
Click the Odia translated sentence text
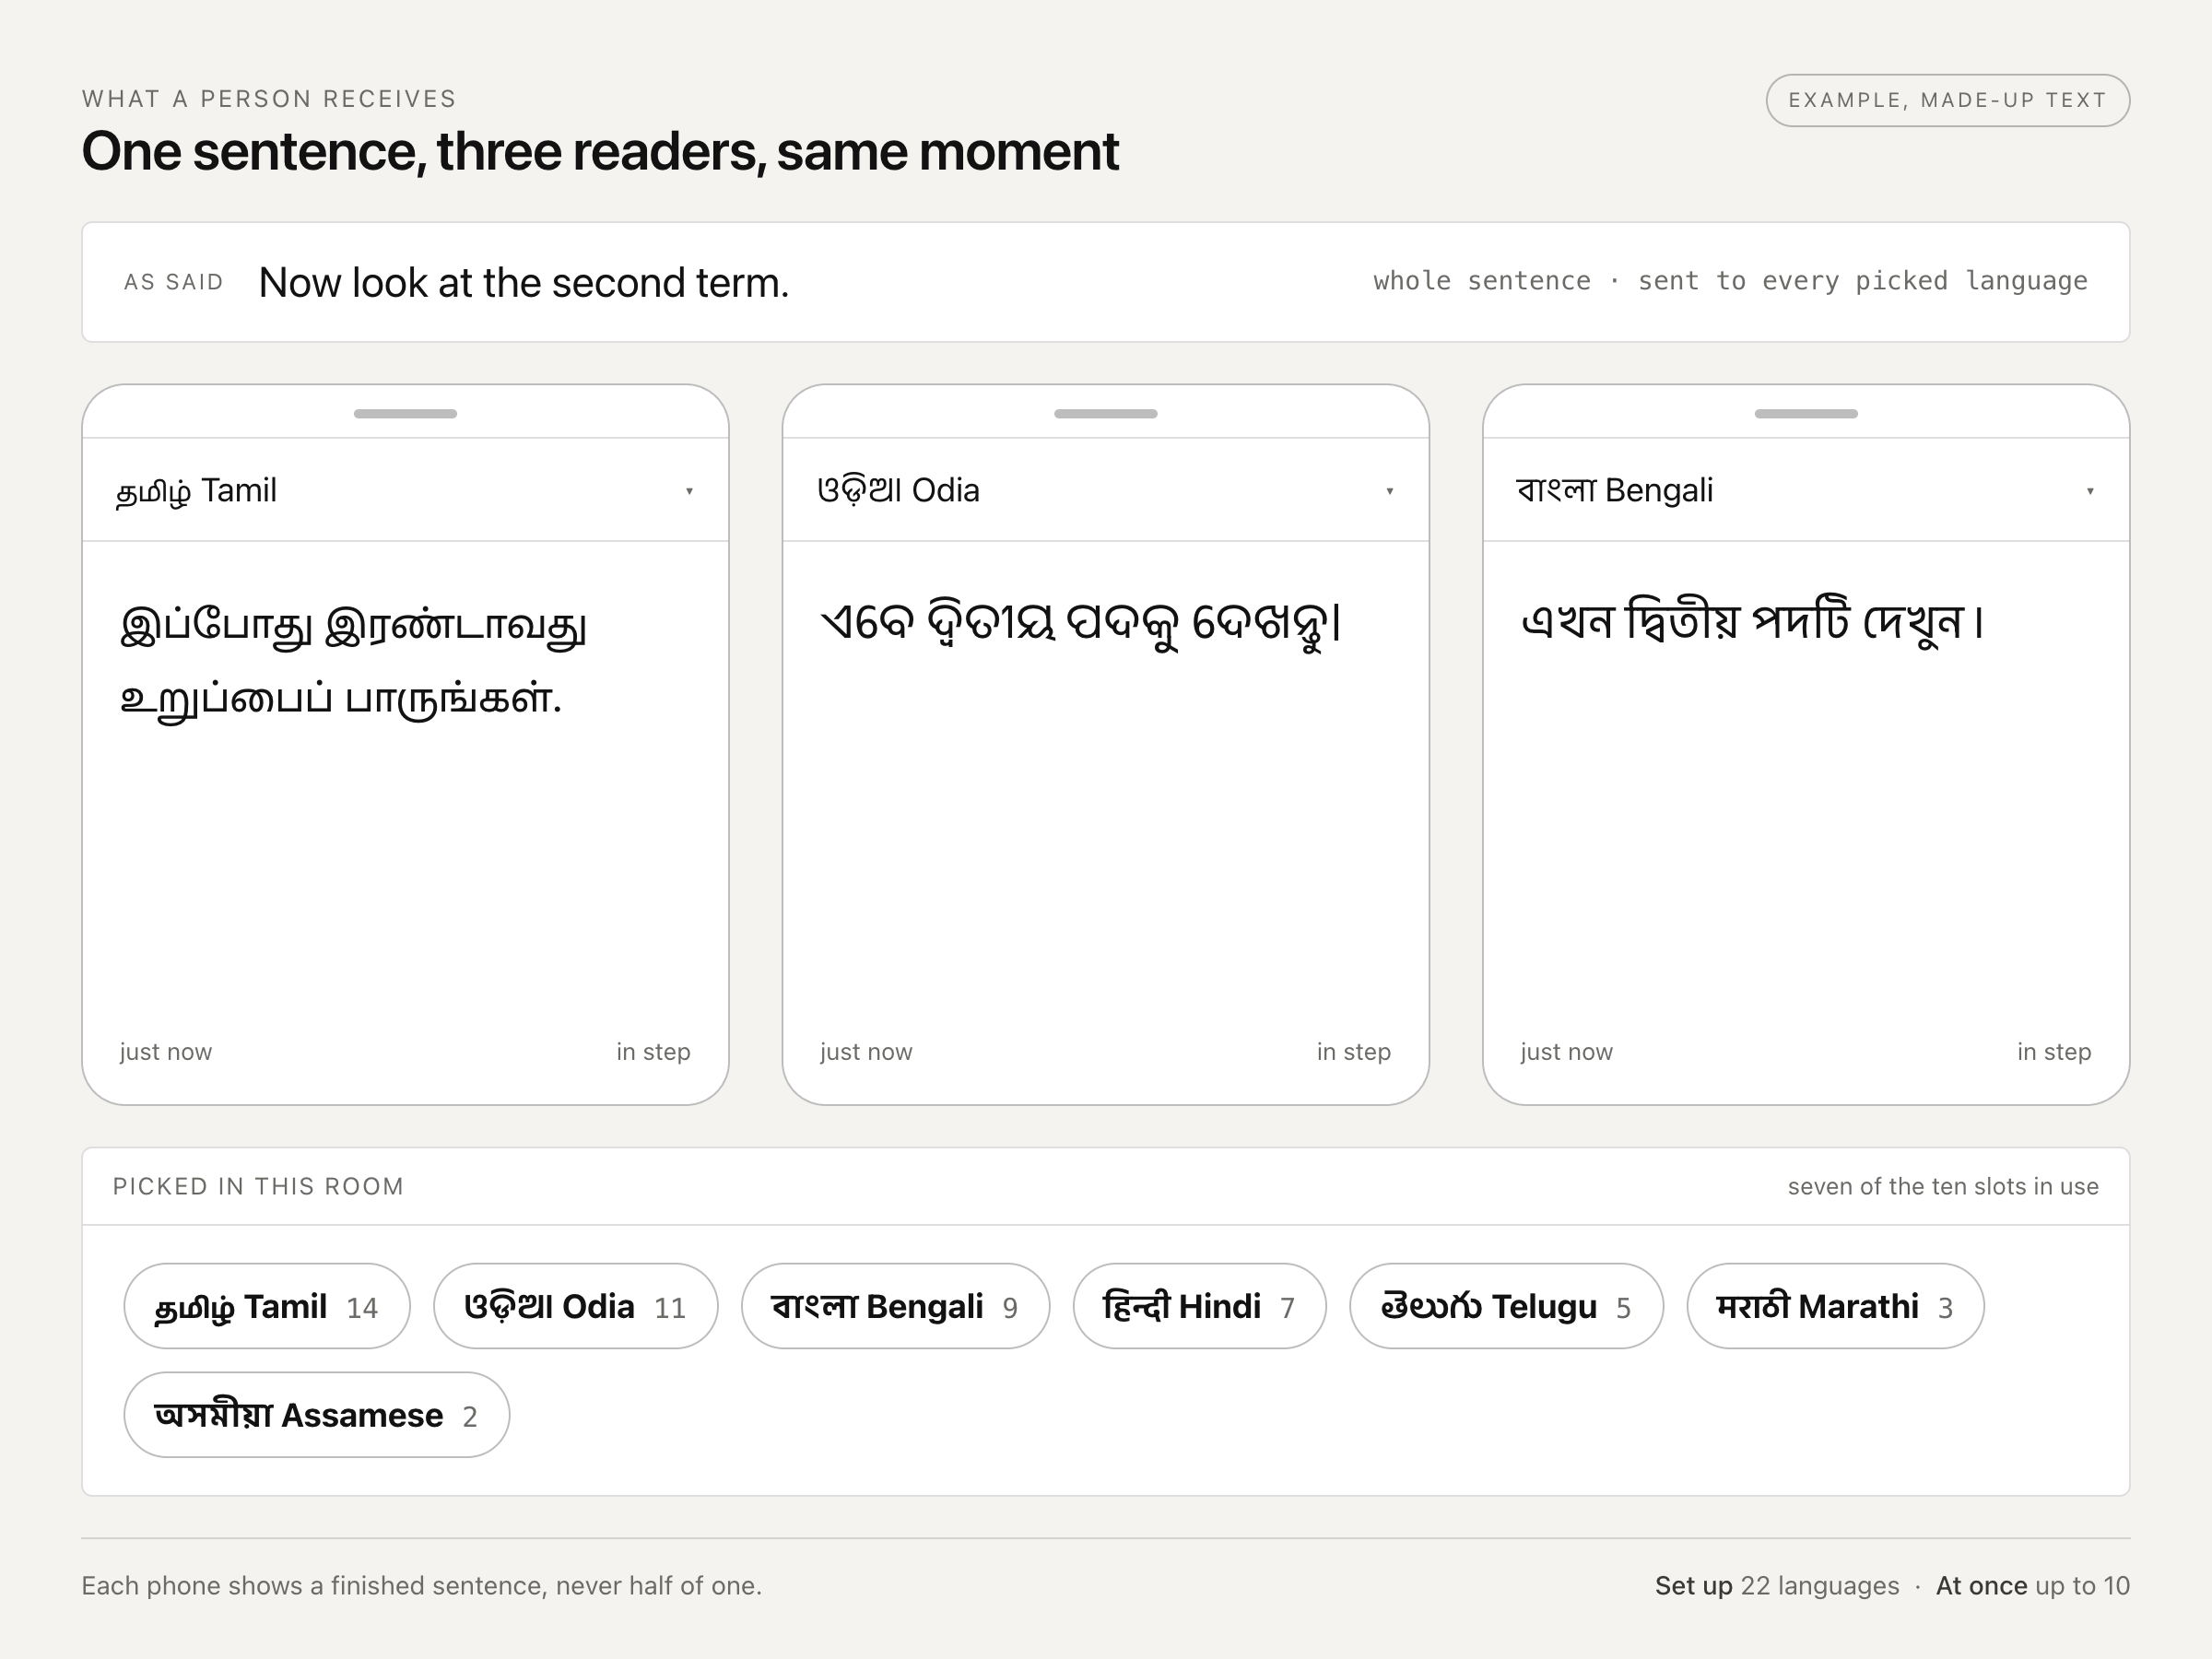point(1081,624)
